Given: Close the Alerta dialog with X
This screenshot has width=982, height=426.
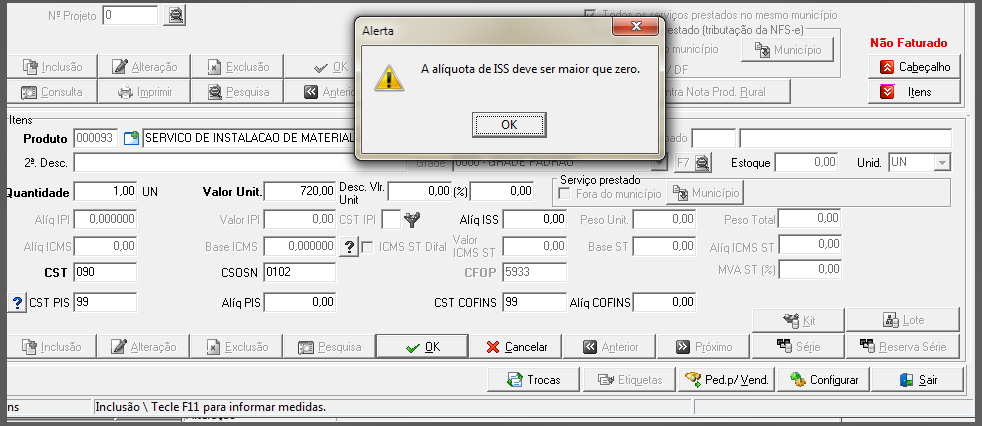Looking at the screenshot, I should tap(636, 27).
